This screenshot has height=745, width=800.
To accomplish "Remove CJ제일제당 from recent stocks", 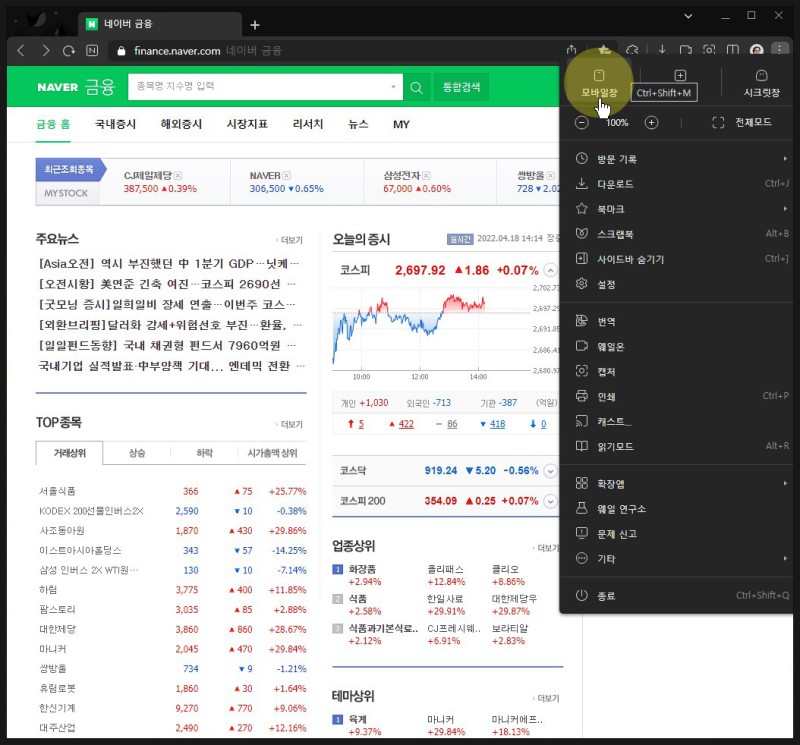I will pos(178,176).
